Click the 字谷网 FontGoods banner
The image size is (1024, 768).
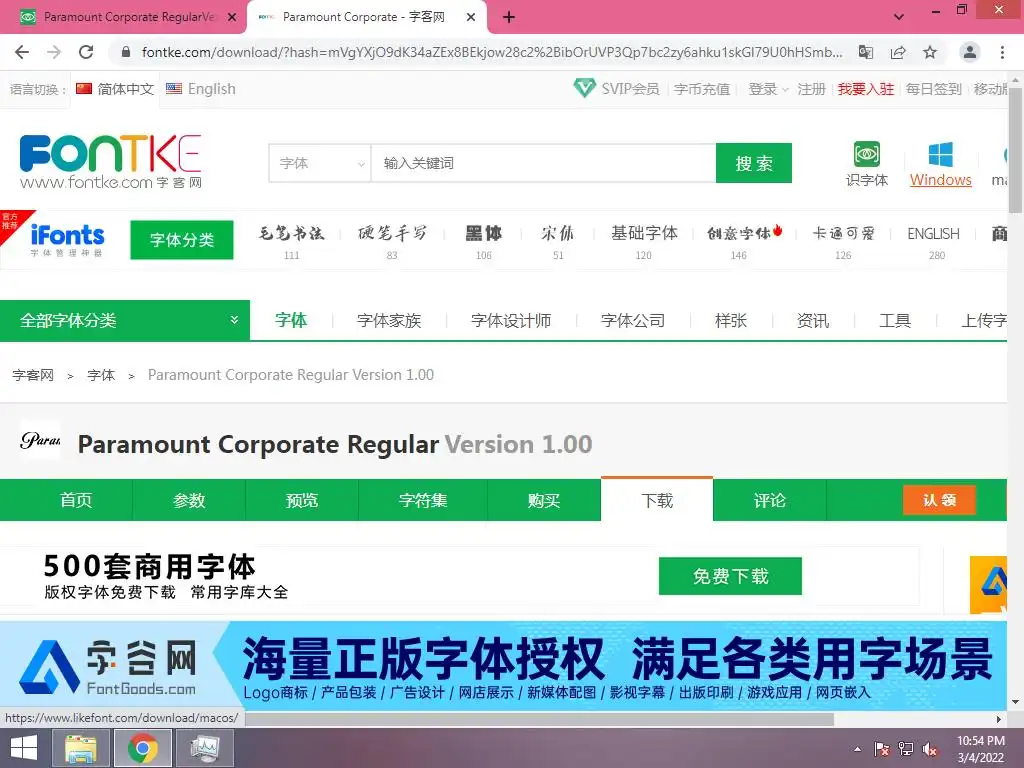pyautogui.click(x=503, y=665)
